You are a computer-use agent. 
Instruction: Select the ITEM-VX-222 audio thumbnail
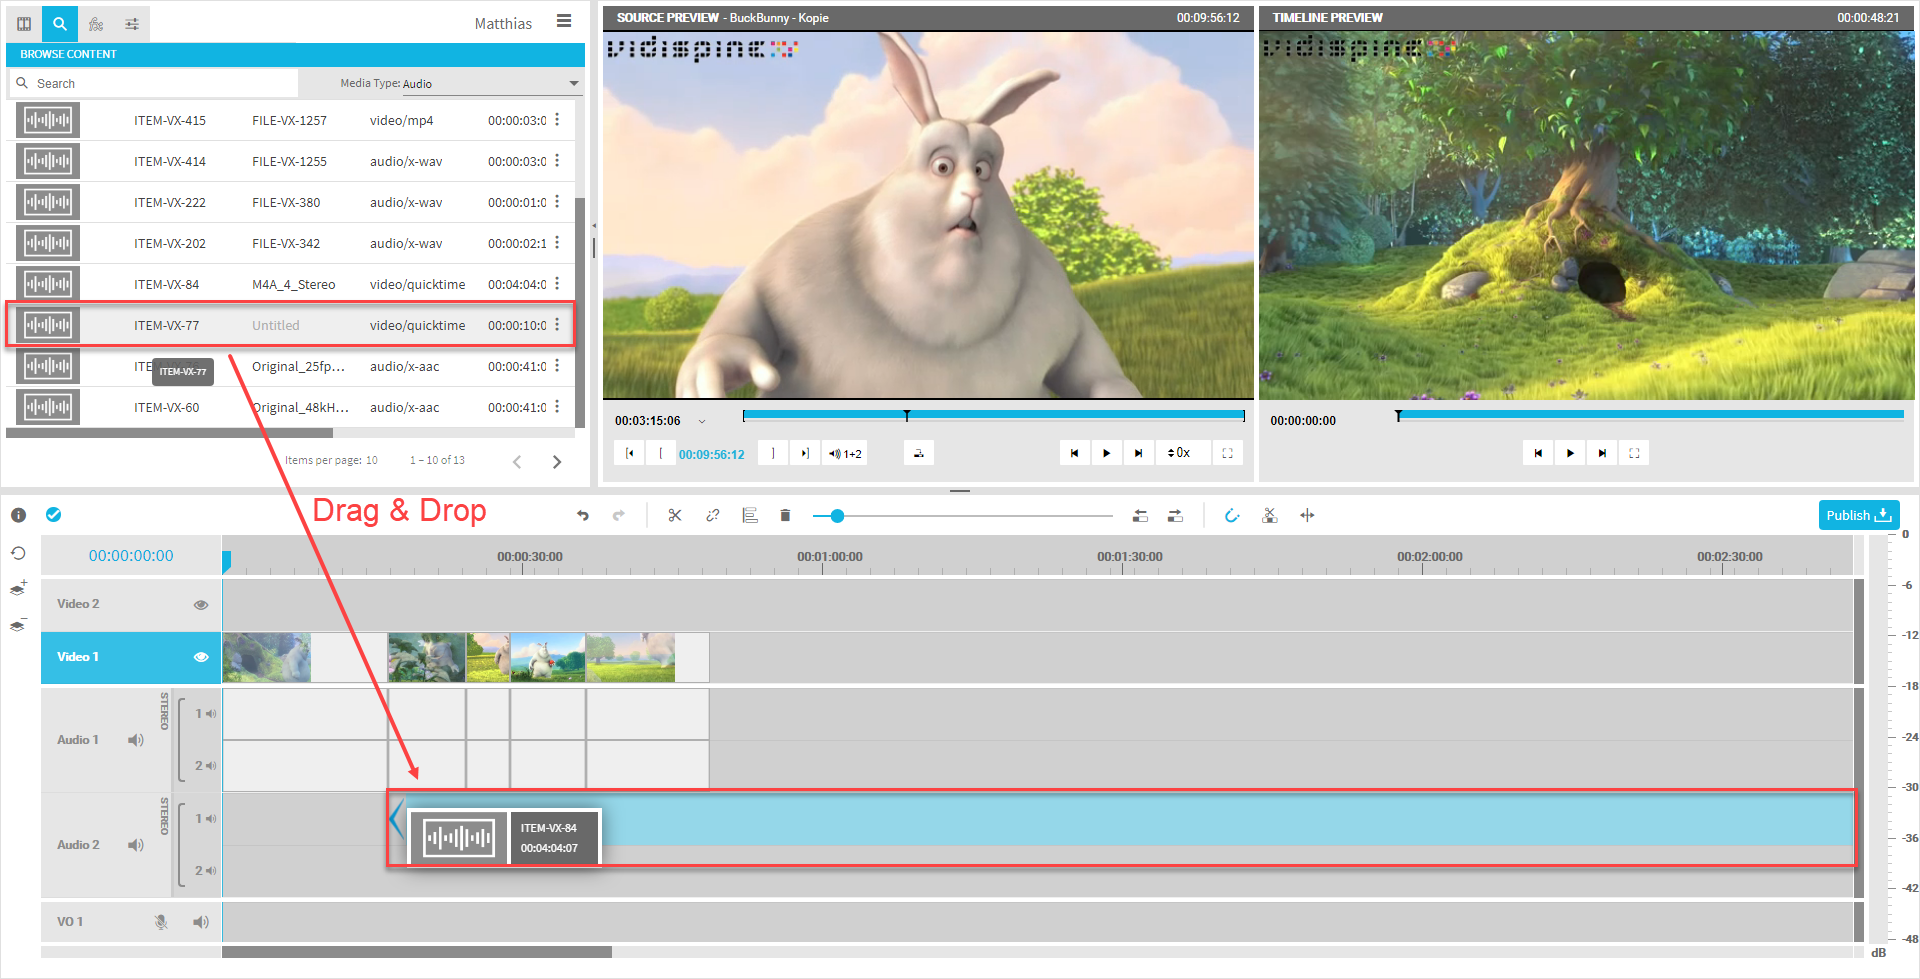click(x=48, y=202)
